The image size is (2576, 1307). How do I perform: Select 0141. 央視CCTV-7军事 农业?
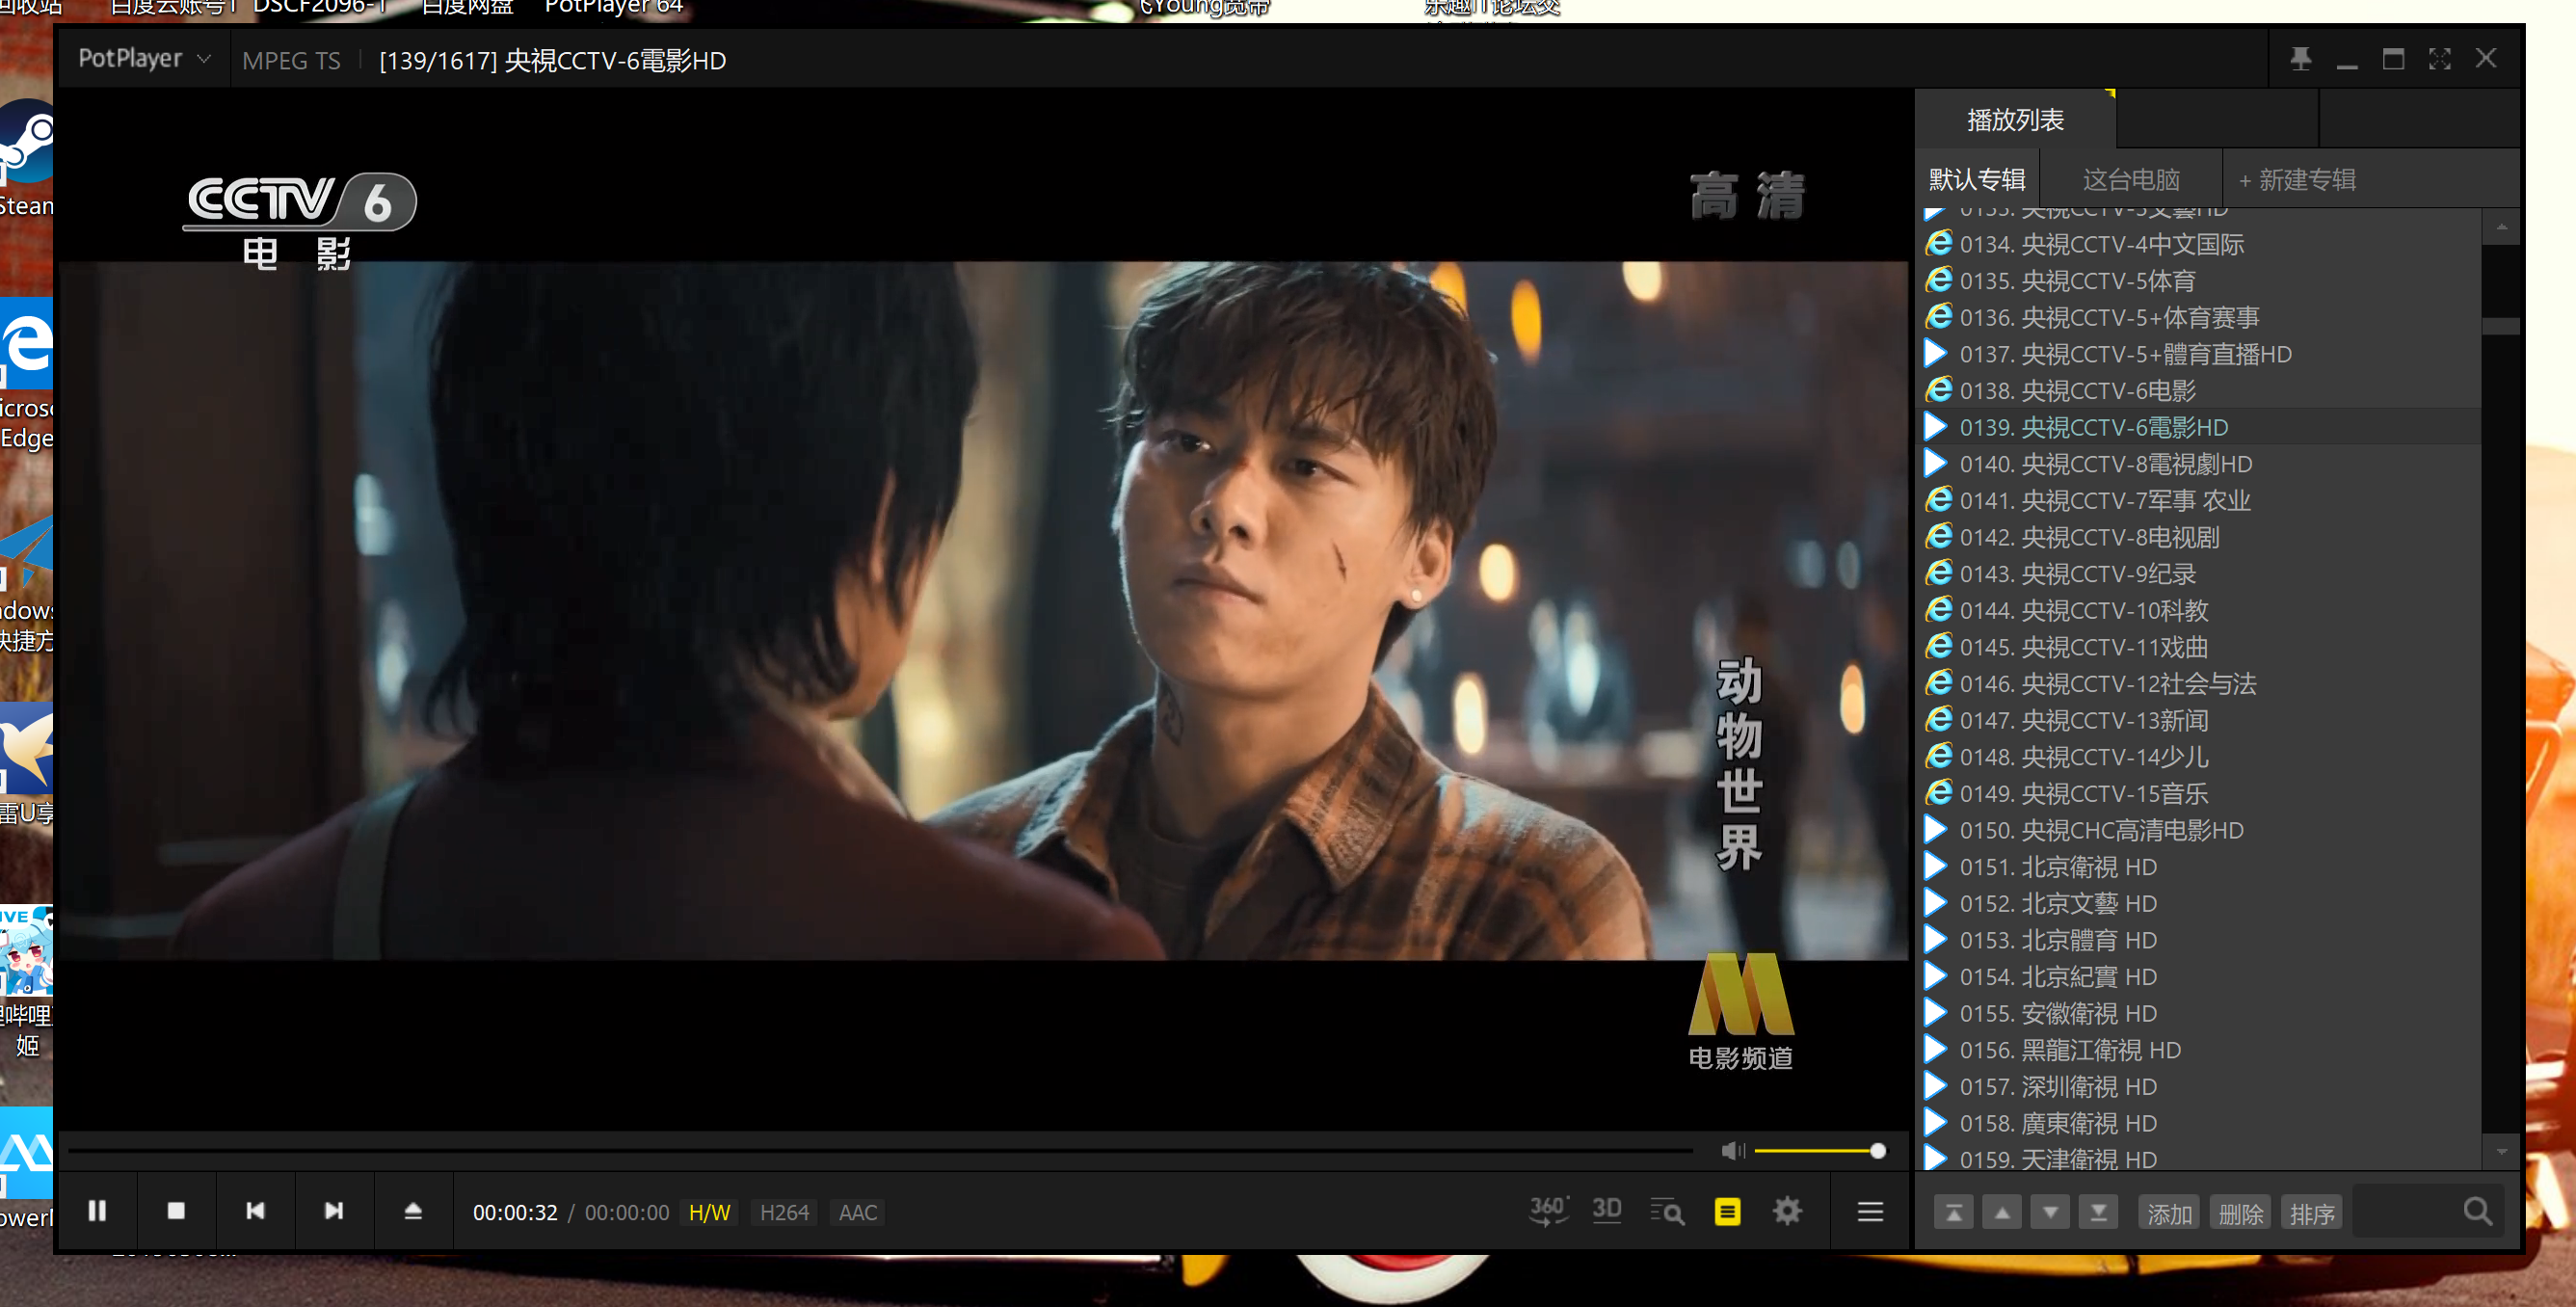(x=2200, y=500)
